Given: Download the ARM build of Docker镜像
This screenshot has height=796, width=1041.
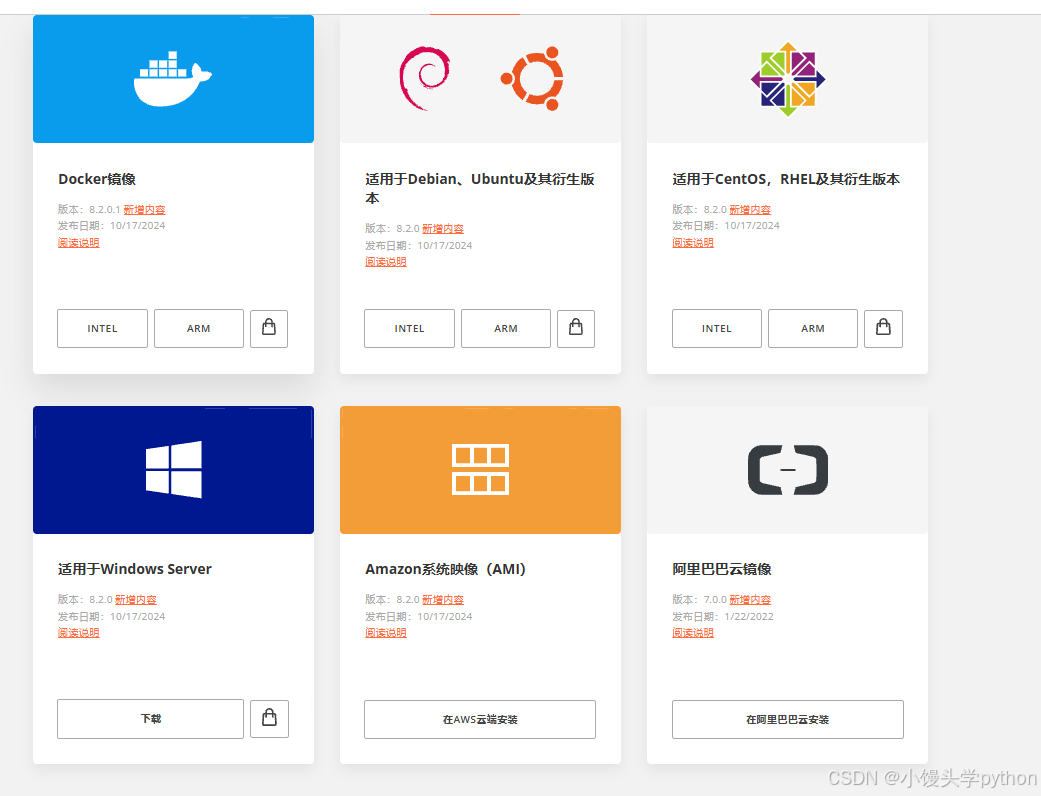Looking at the screenshot, I should [199, 328].
